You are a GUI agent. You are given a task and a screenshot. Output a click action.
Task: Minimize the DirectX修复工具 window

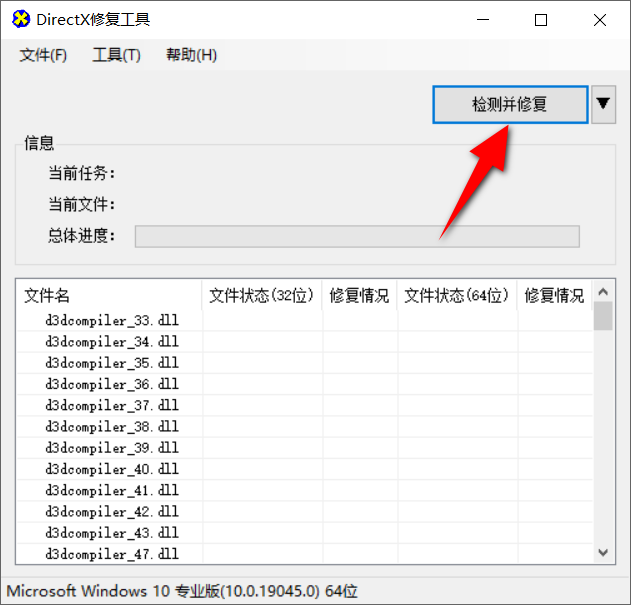(x=483, y=20)
